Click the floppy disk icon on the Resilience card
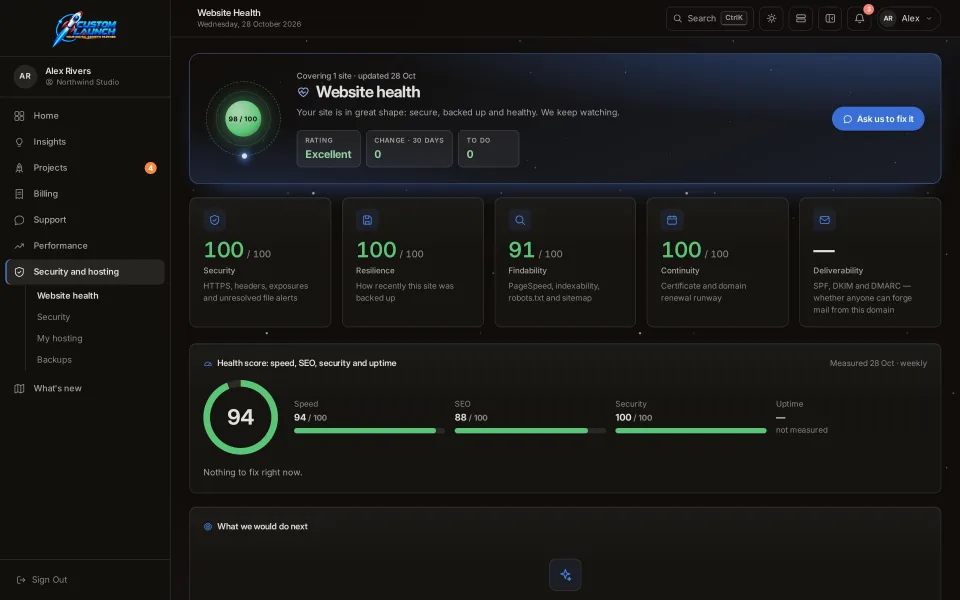The height and width of the screenshot is (600, 960). click(x=367, y=220)
